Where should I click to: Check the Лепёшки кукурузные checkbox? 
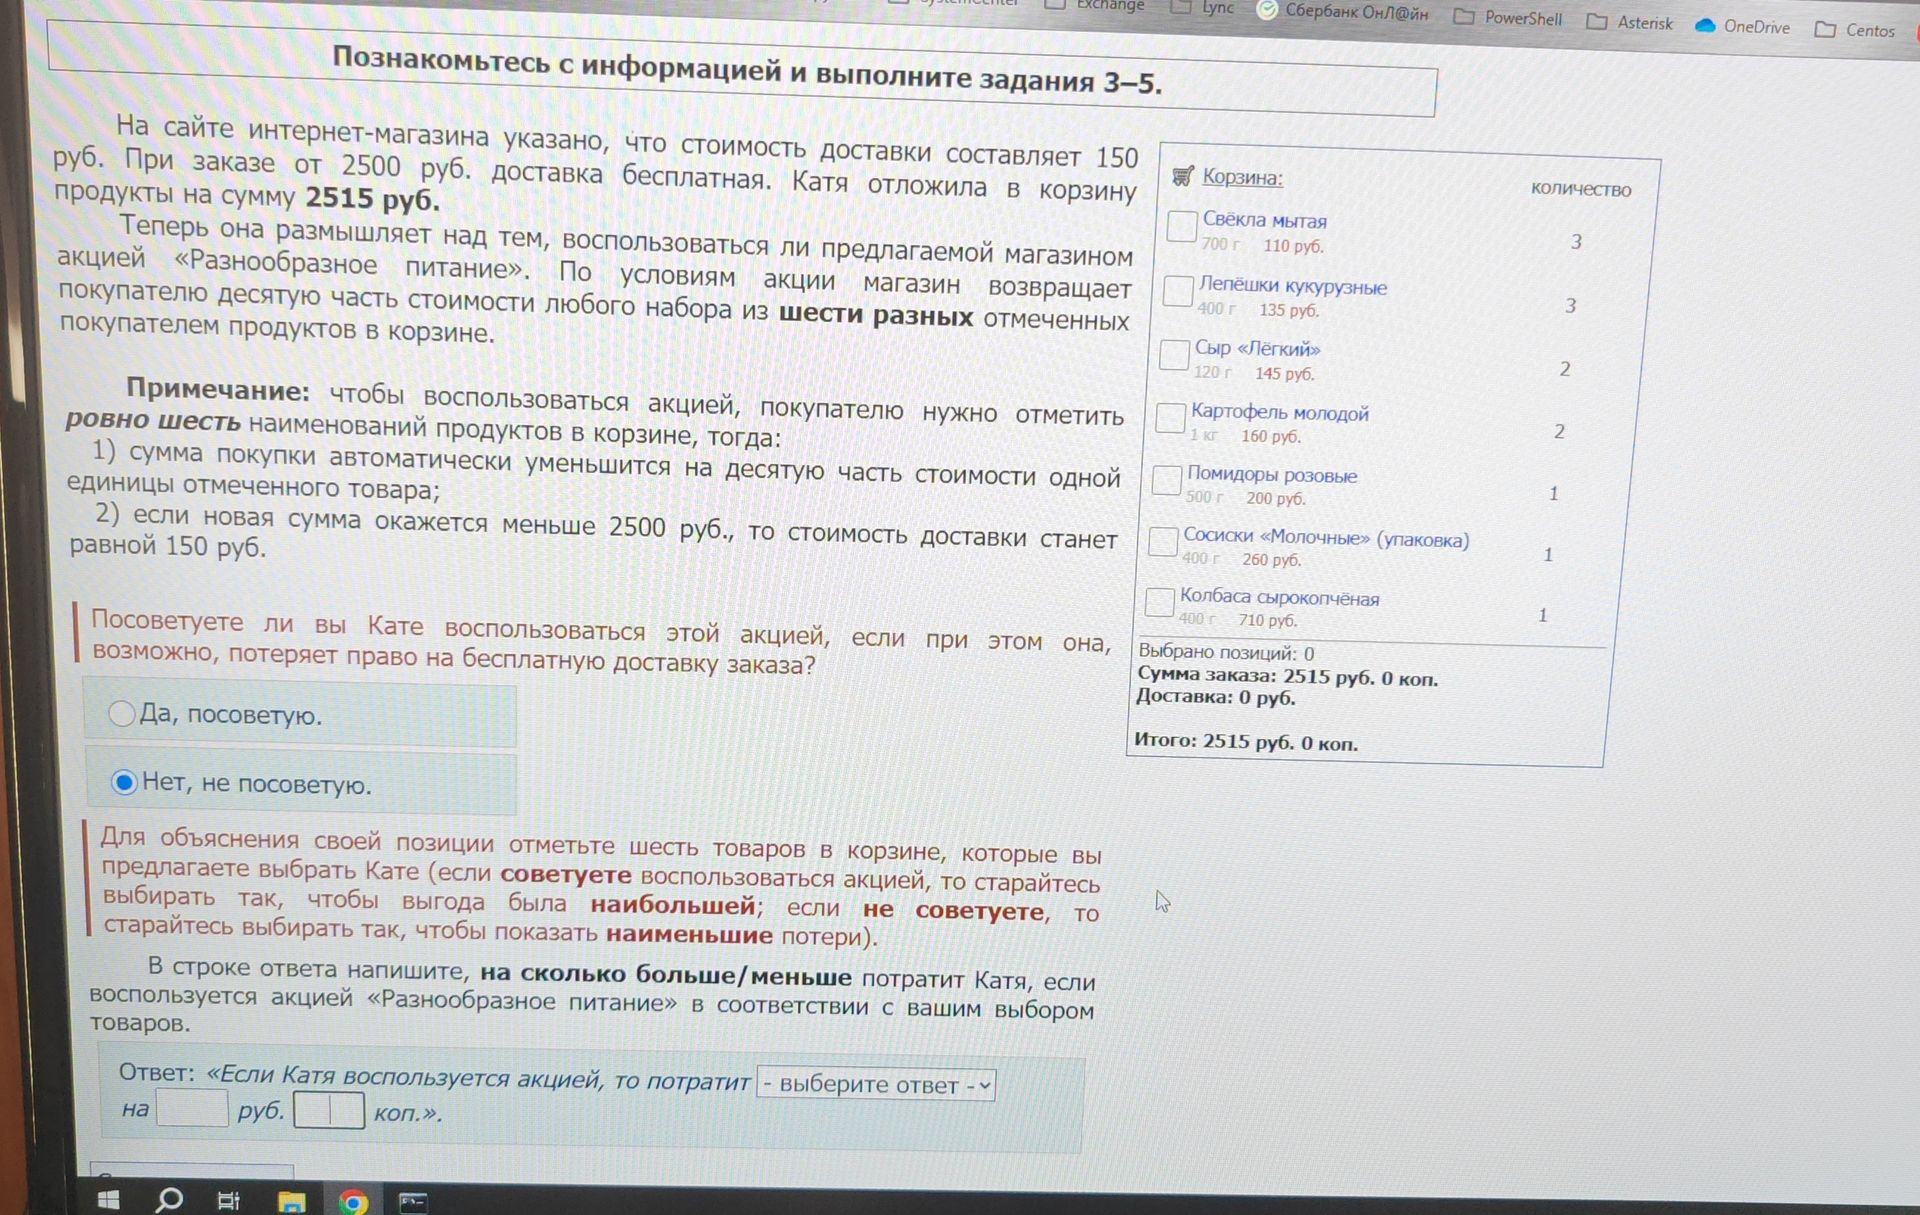(1178, 291)
